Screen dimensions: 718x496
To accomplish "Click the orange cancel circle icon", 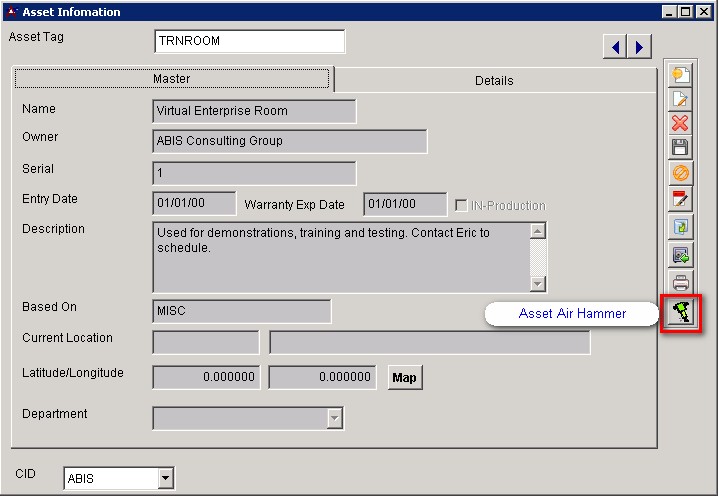I will tap(680, 173).
